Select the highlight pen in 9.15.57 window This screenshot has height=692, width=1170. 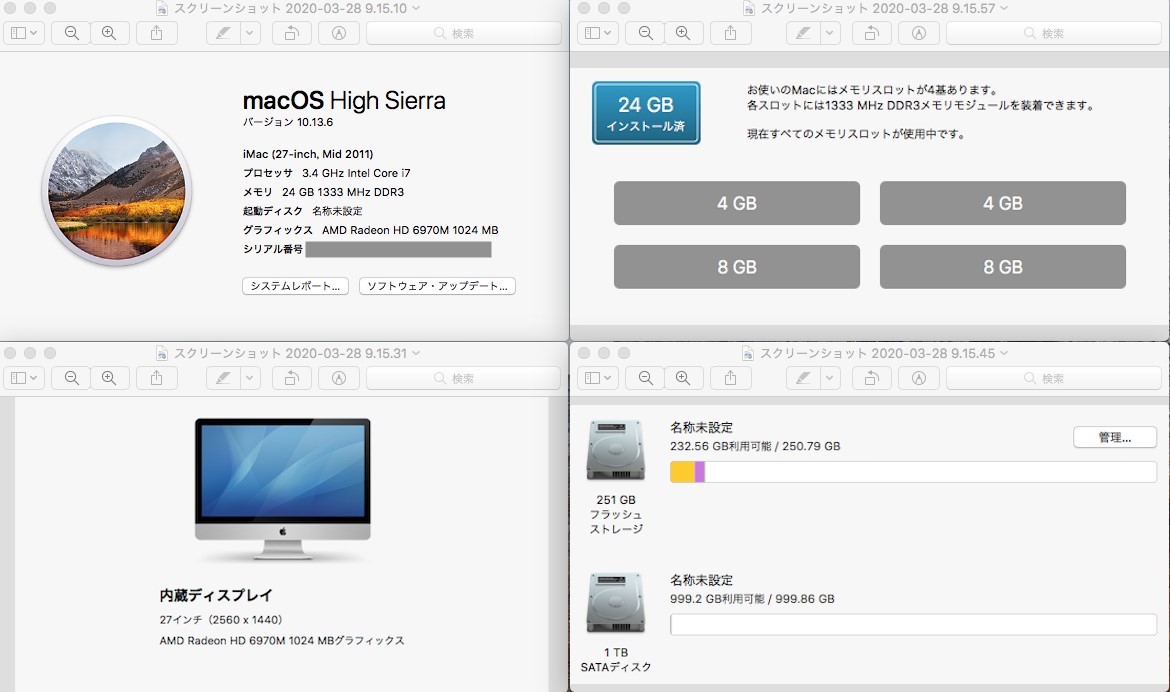[803, 33]
